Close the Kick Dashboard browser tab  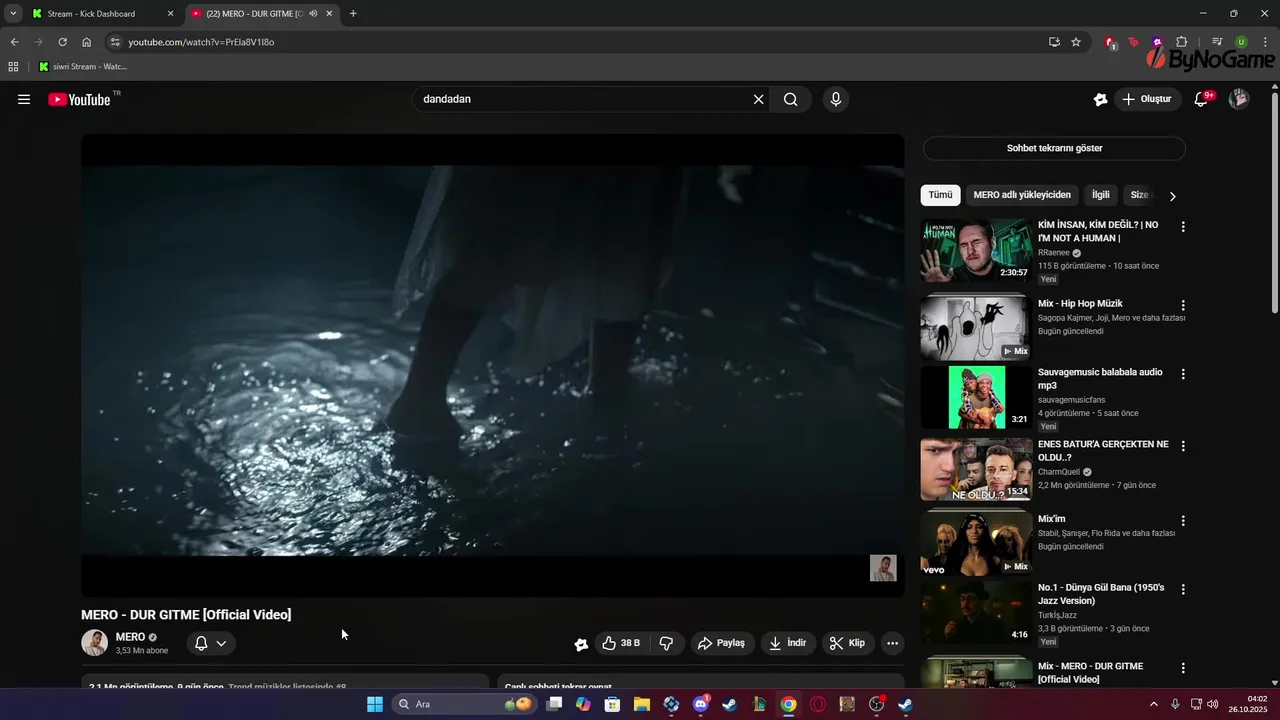click(x=170, y=14)
